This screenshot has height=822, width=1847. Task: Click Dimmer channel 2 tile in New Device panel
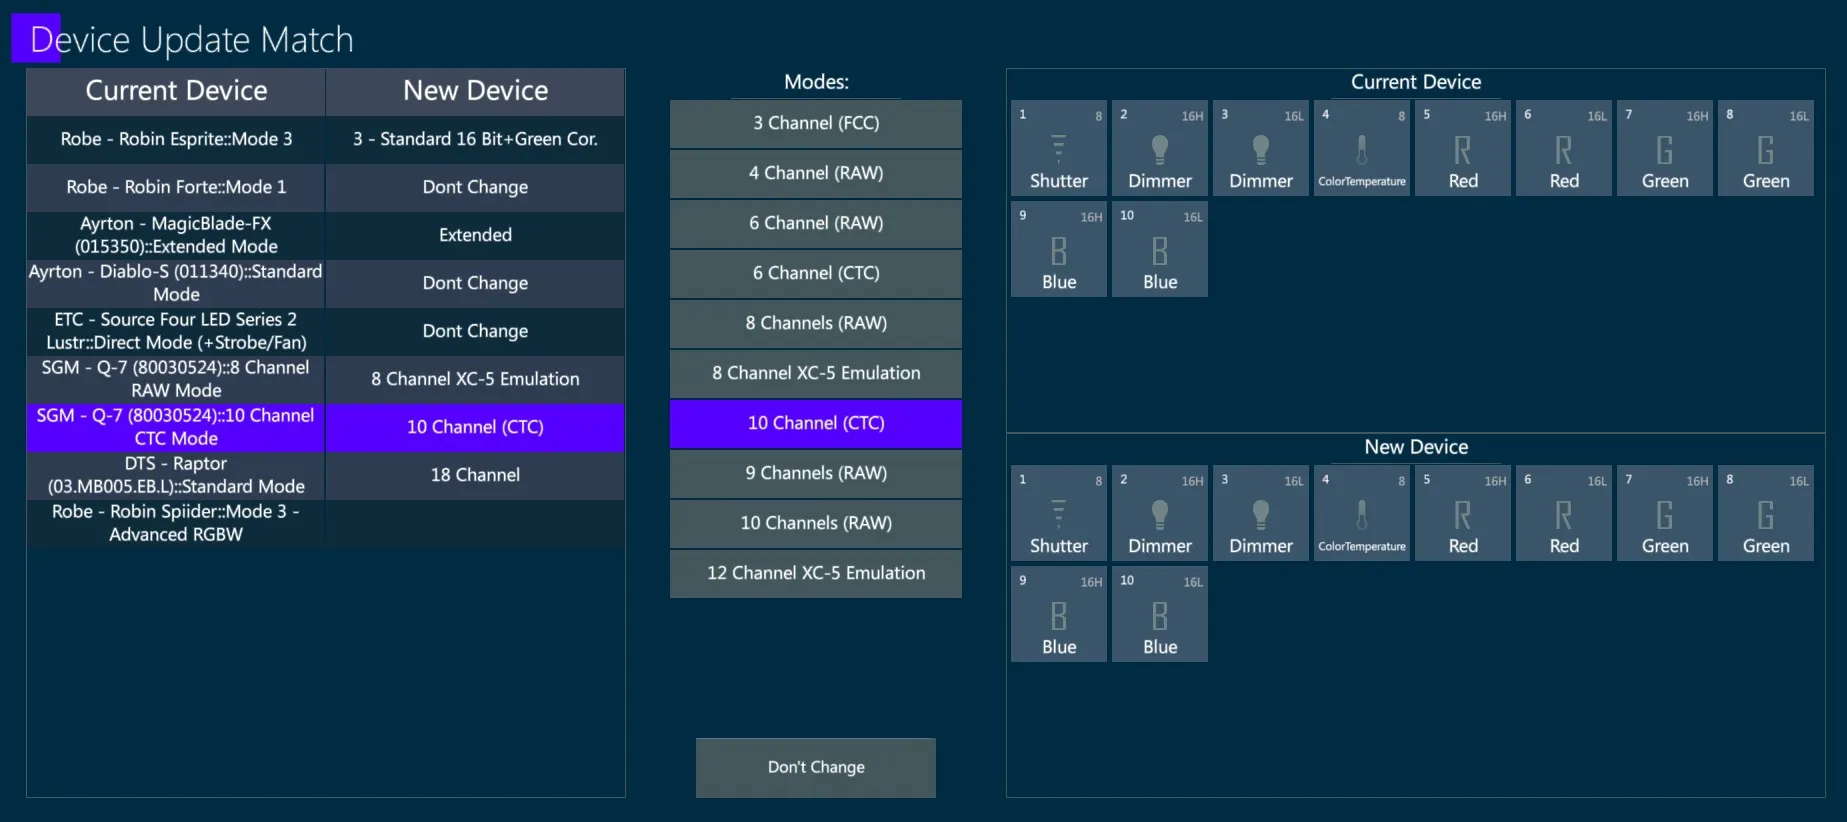1160,513
